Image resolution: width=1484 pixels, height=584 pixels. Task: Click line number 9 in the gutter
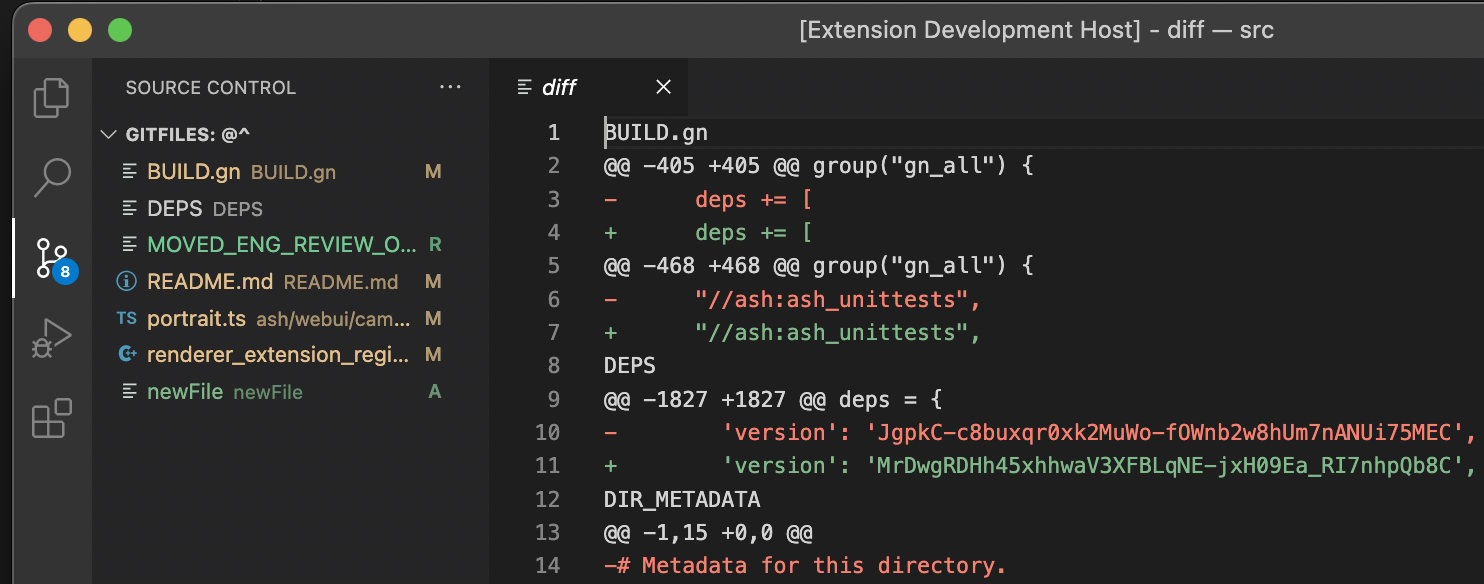point(548,399)
